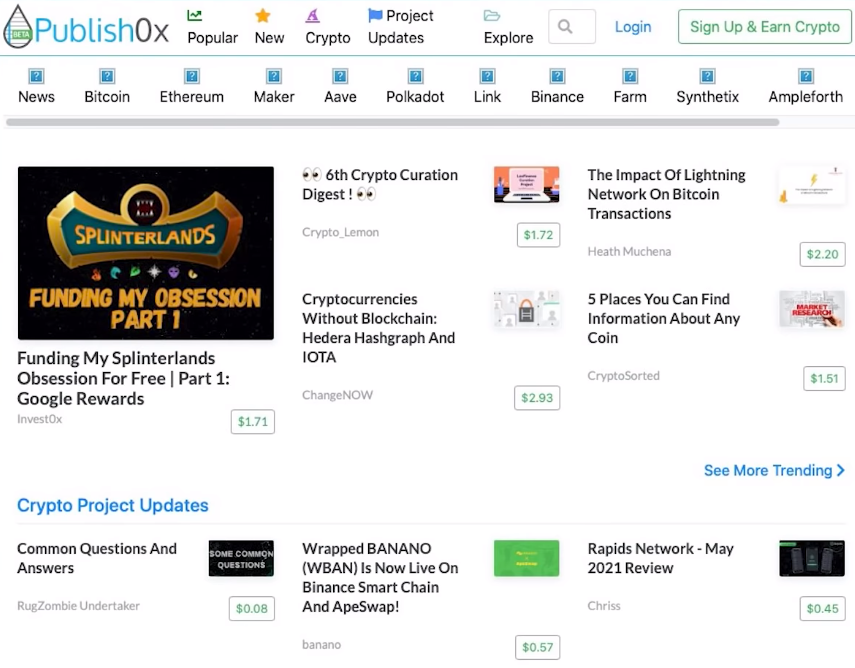Click the Binance category icon
The image size is (855, 668).
click(557, 76)
